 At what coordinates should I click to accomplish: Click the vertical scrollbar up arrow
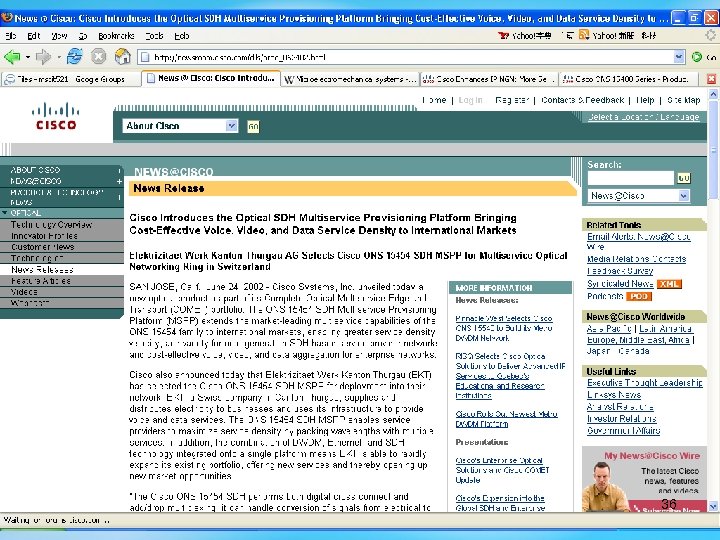(x=713, y=94)
